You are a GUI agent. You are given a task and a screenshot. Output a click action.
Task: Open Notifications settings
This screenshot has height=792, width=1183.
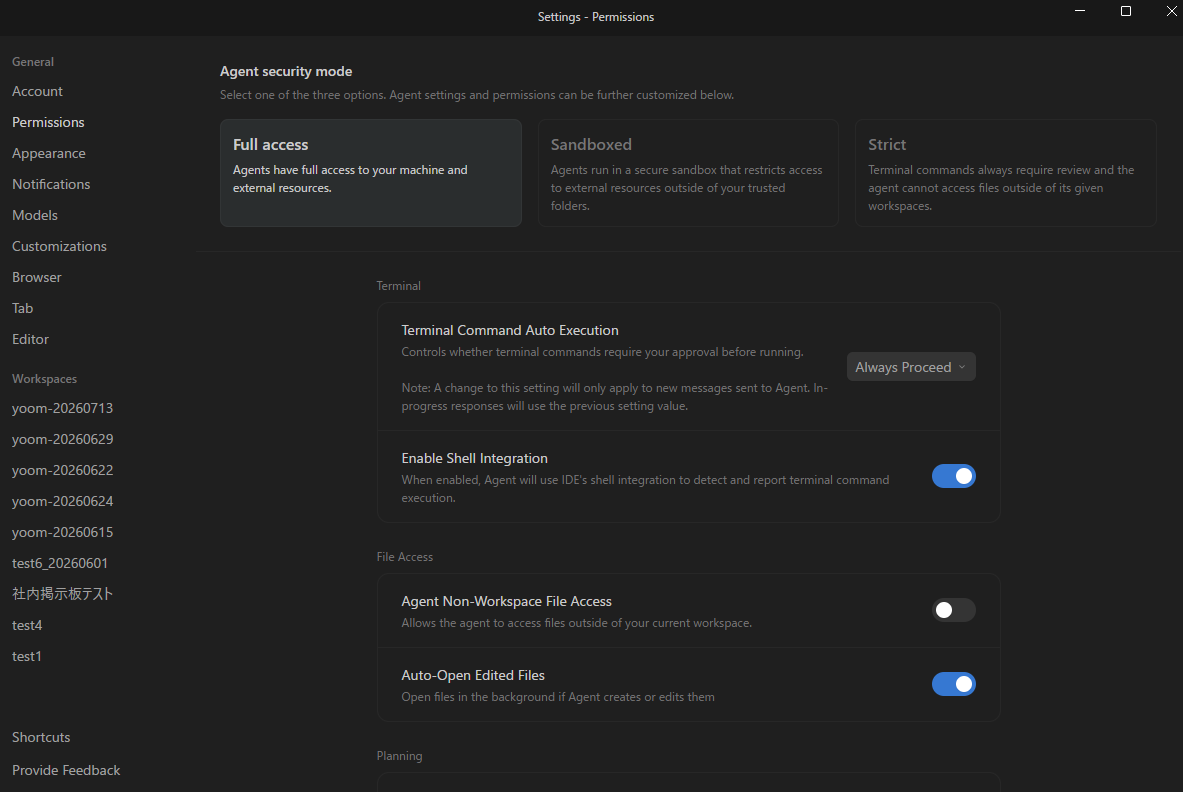point(51,184)
